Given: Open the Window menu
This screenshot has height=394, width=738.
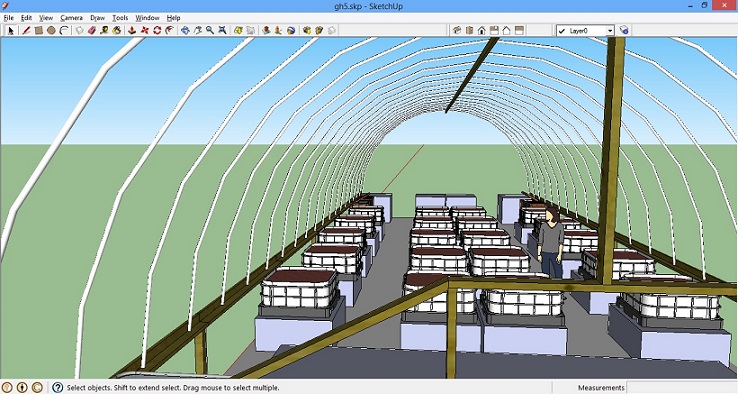Looking at the screenshot, I should 147,18.
